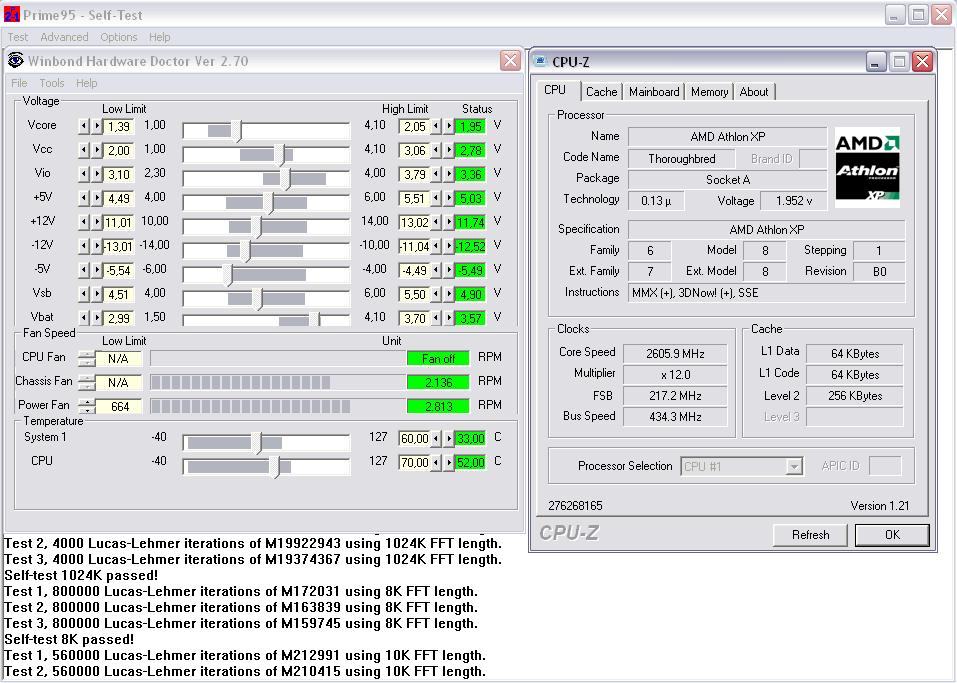Click the 'Self-test 8K passed!' line
957x683 pixels.
click(69, 640)
